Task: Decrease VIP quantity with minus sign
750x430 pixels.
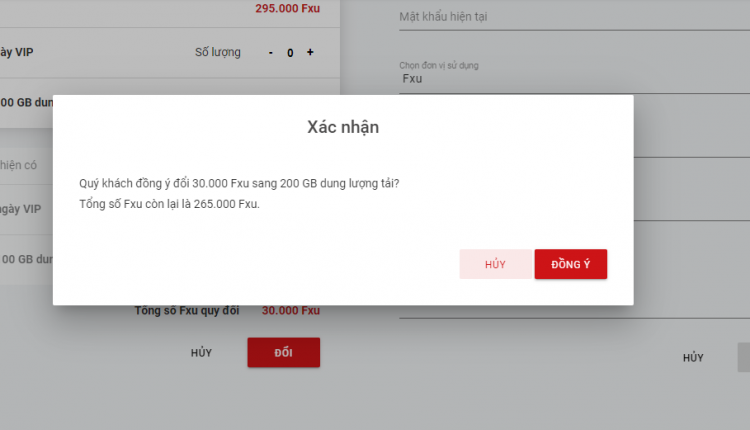Action: pyautogui.click(x=271, y=53)
